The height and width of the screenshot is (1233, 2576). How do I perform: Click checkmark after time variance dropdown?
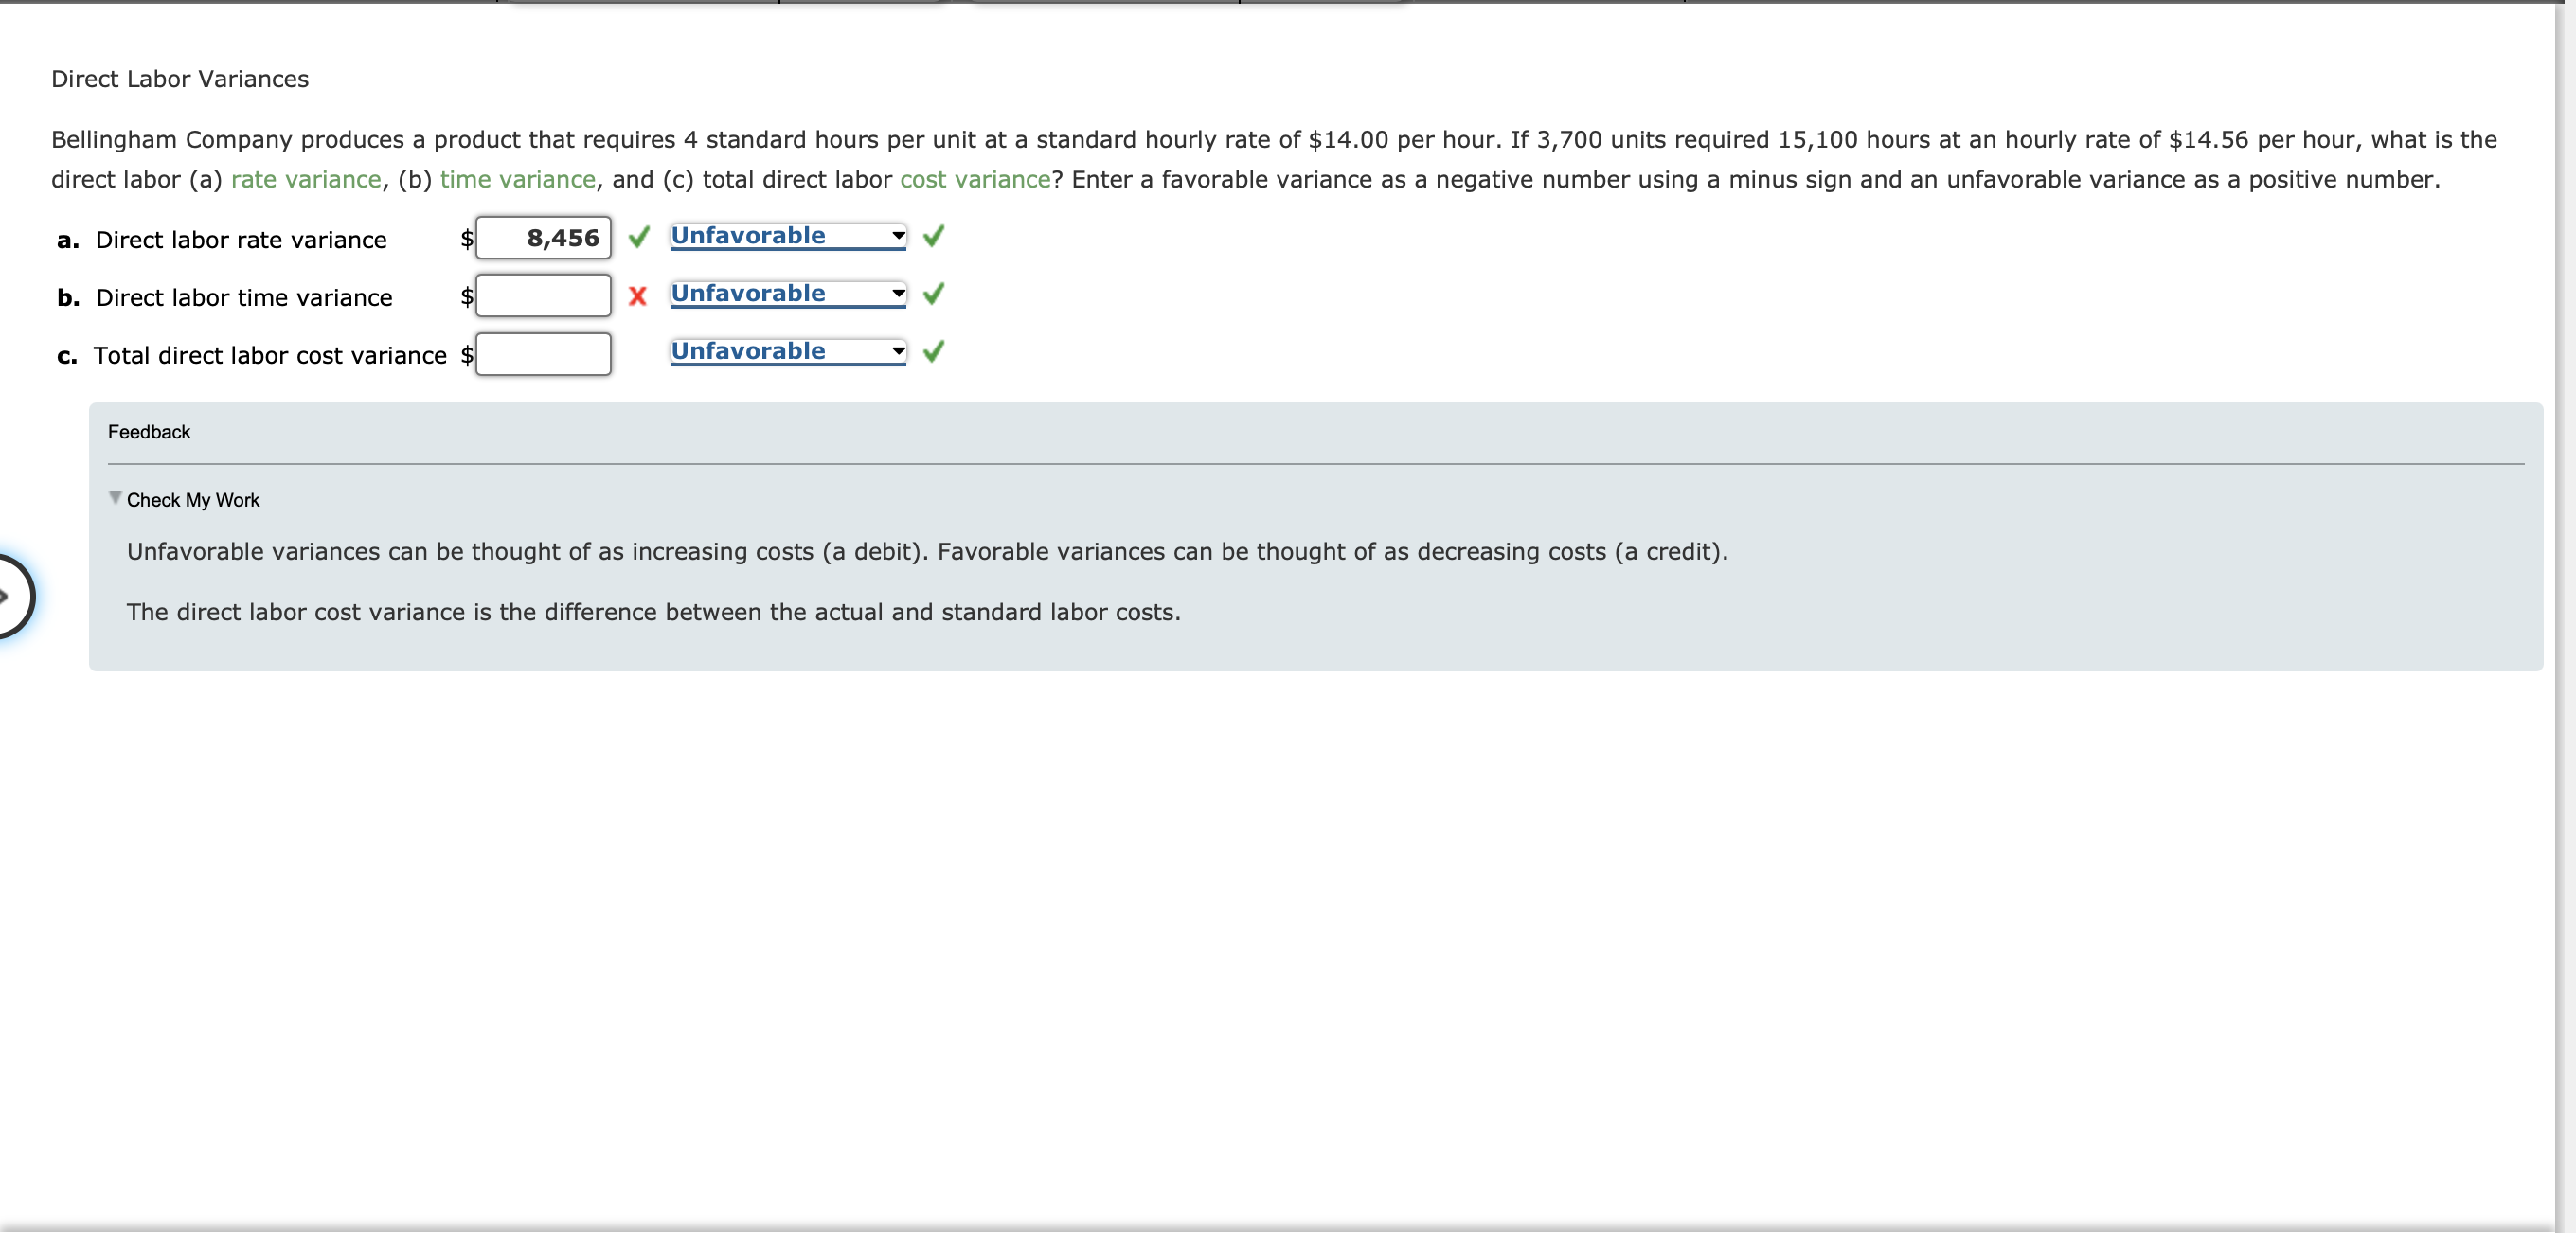point(933,294)
